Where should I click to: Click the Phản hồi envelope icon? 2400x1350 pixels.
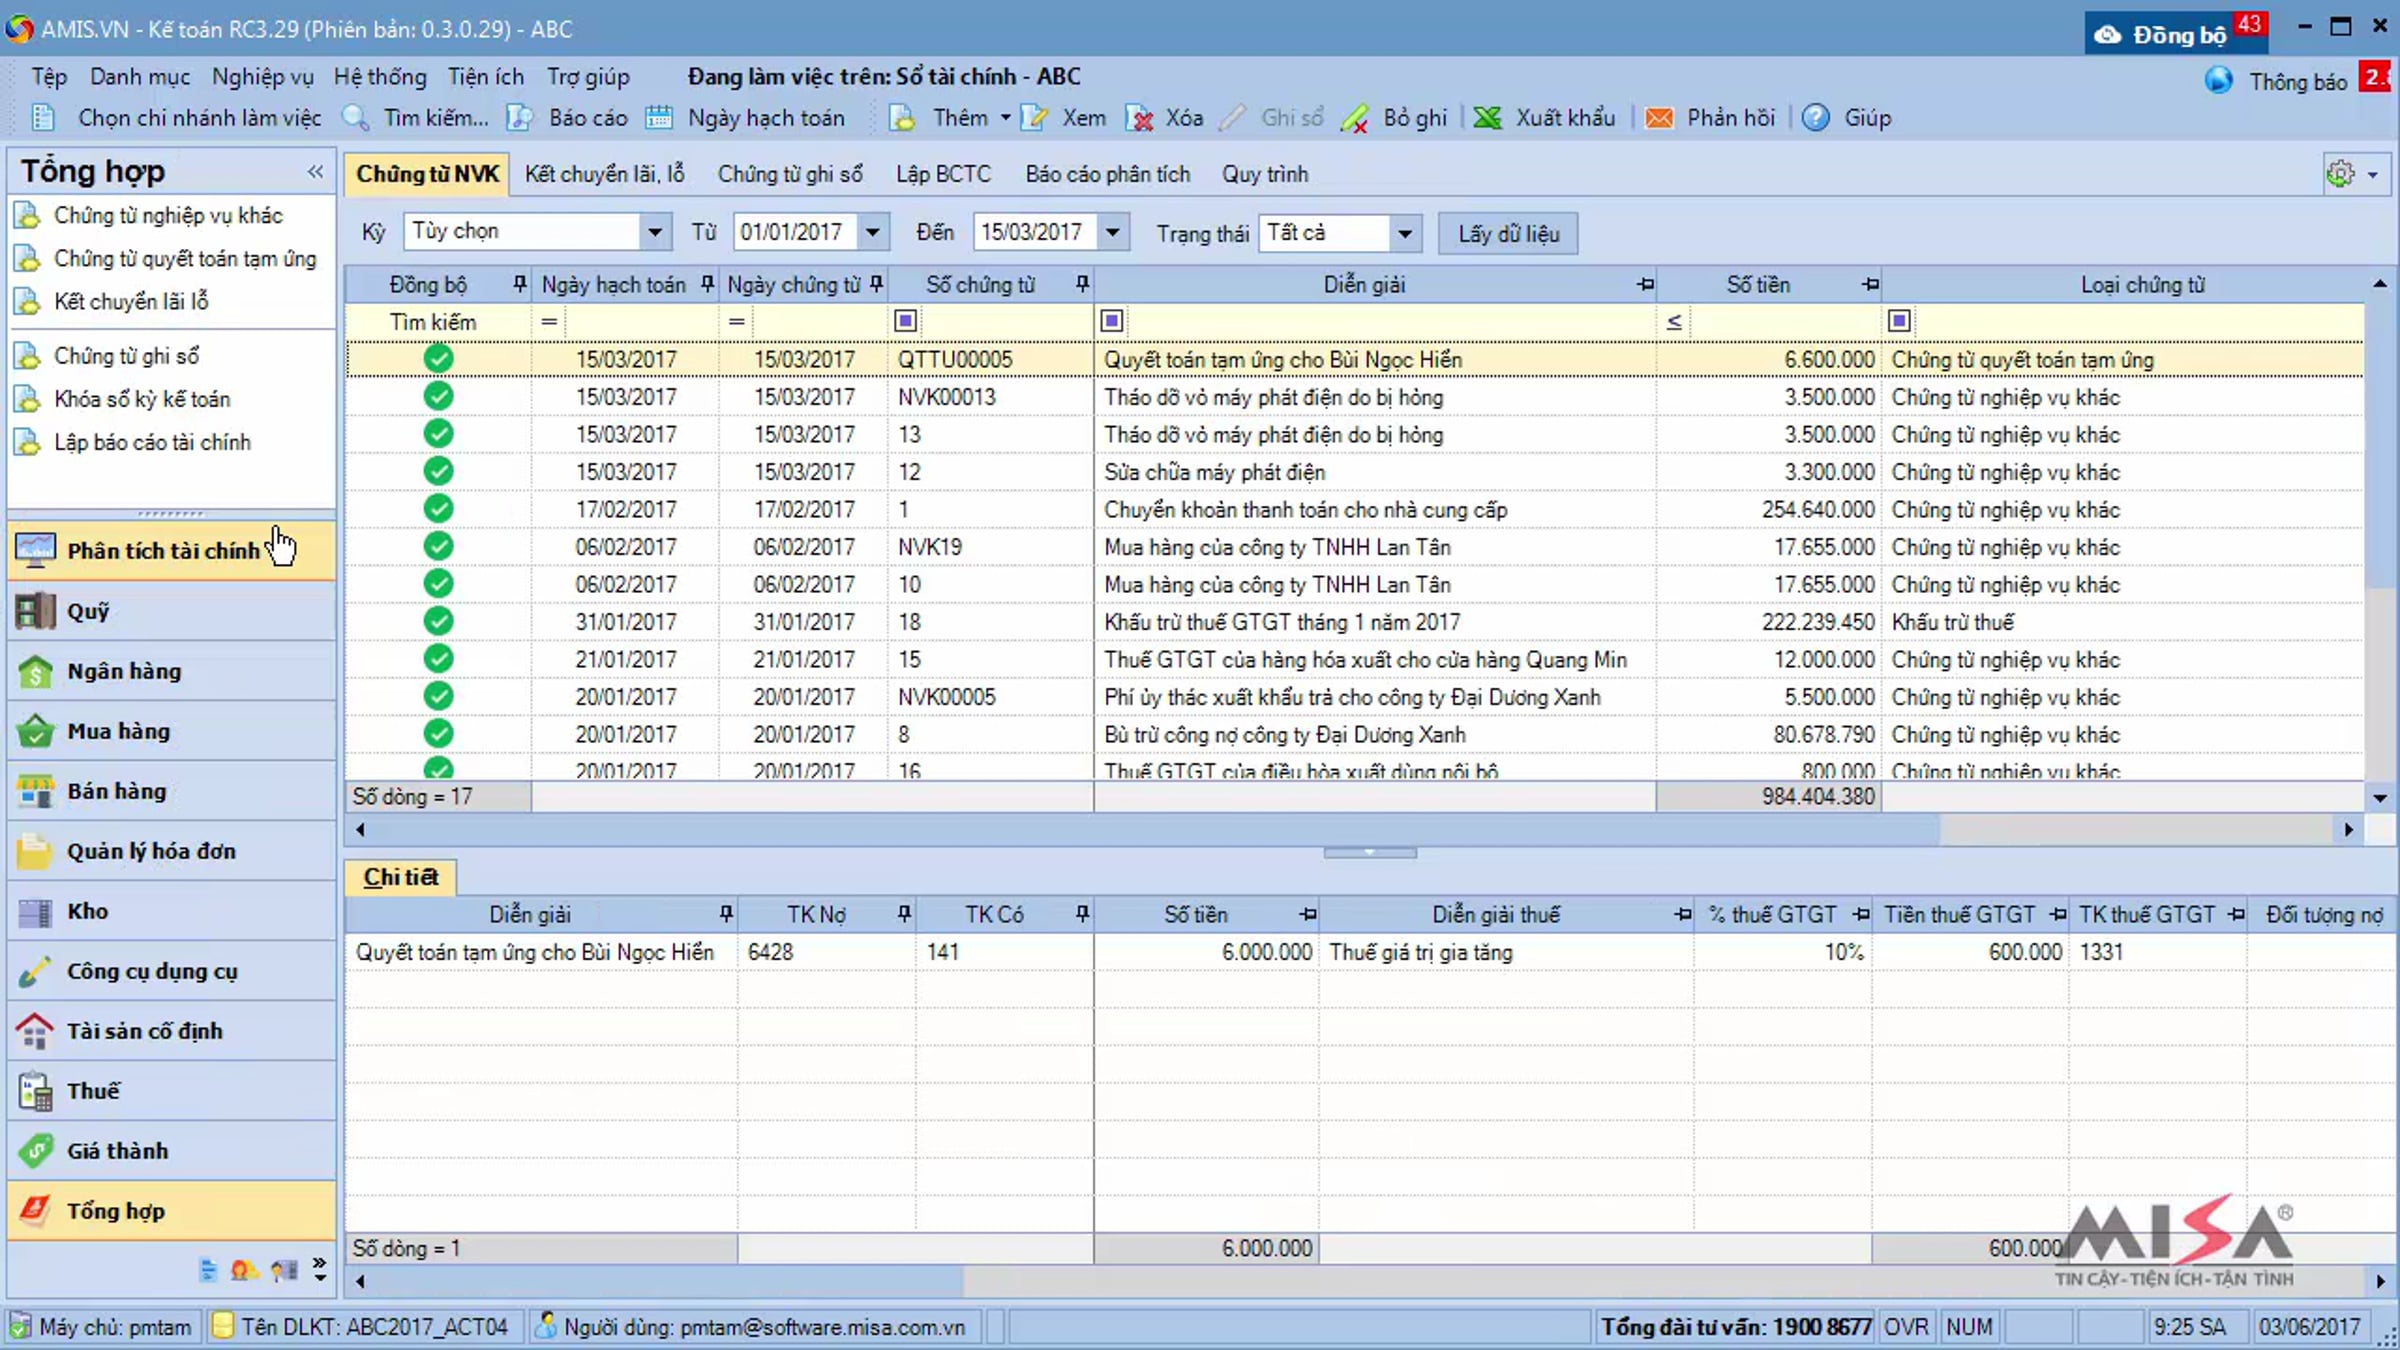[x=1659, y=118]
